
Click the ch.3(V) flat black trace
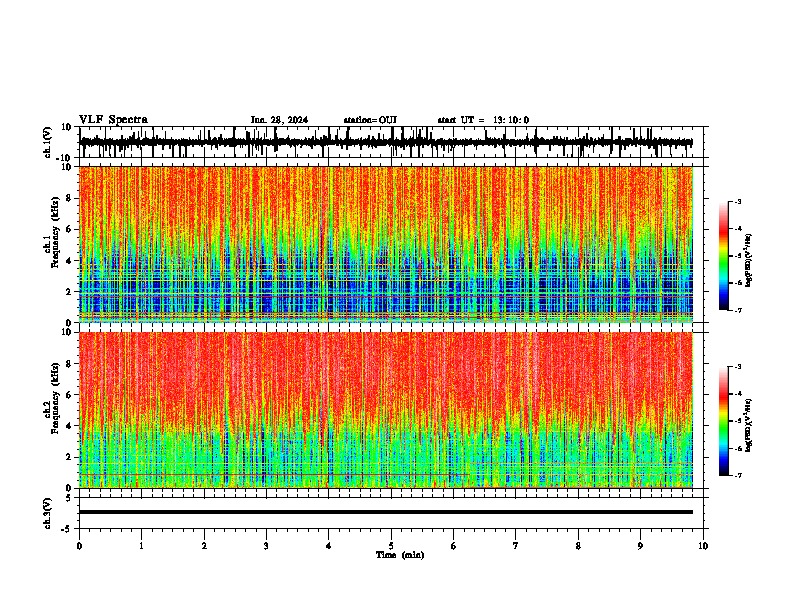click(386, 512)
